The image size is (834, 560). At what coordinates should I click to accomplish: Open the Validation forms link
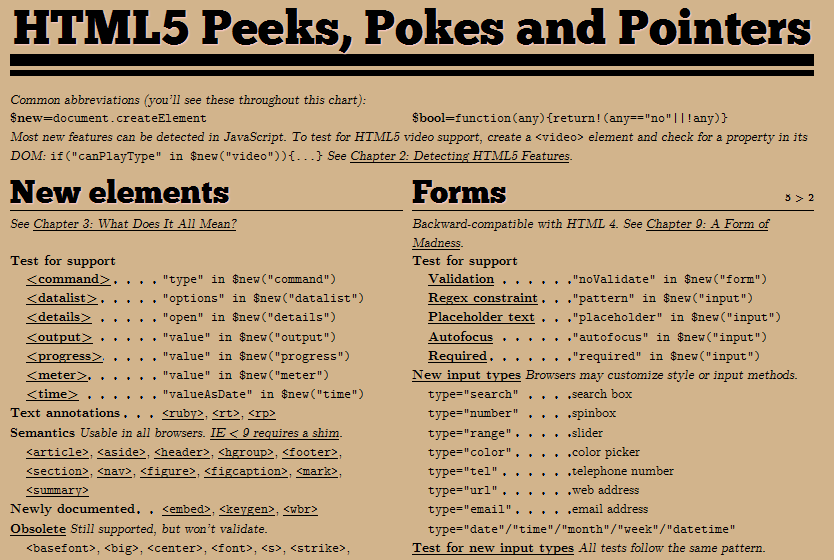pyautogui.click(x=461, y=279)
